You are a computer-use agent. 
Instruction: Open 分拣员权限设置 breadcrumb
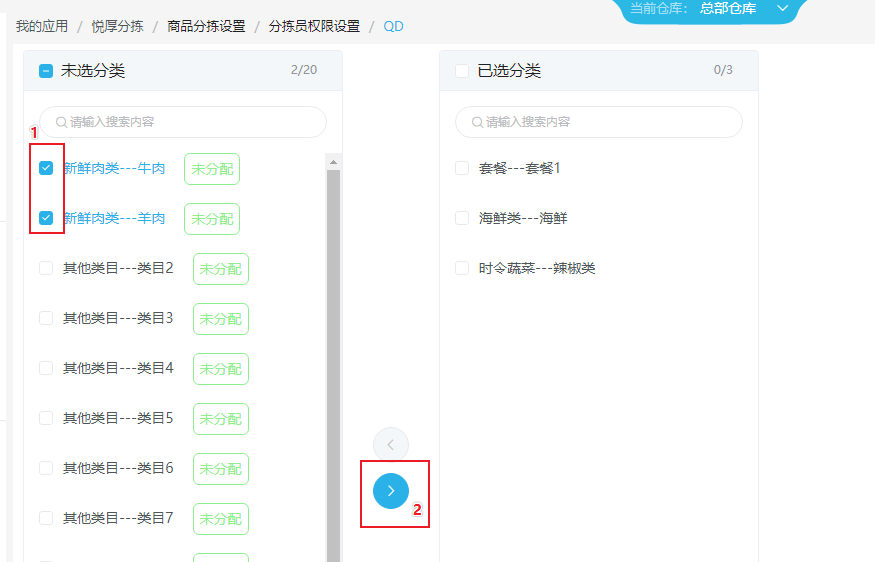[x=314, y=26]
